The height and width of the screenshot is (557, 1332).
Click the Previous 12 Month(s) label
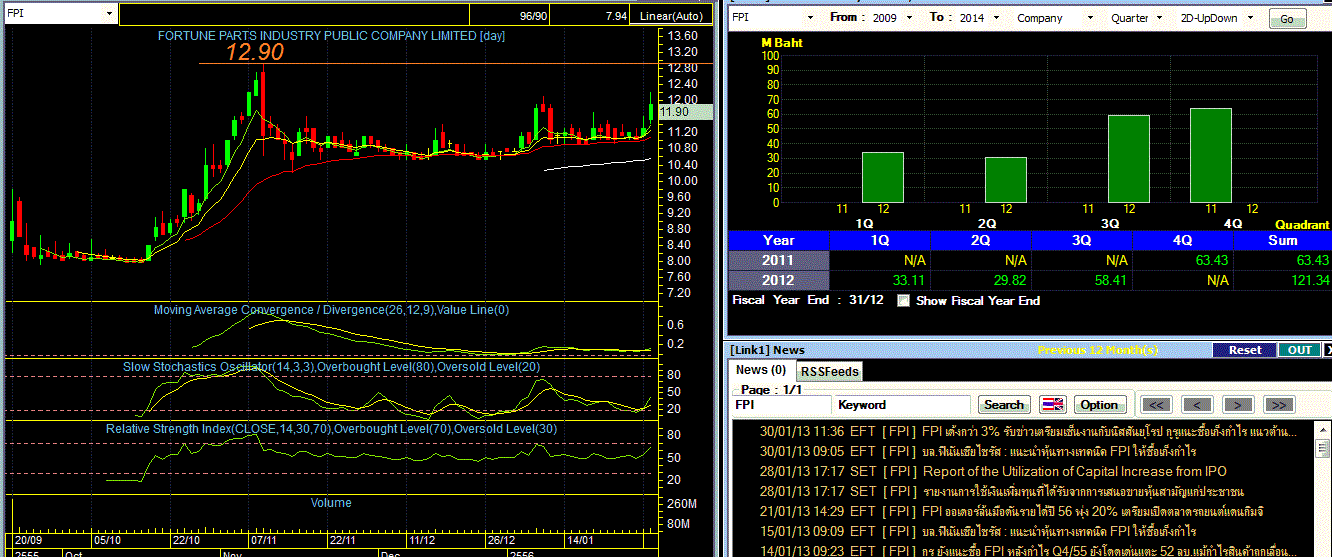[x=1098, y=350]
